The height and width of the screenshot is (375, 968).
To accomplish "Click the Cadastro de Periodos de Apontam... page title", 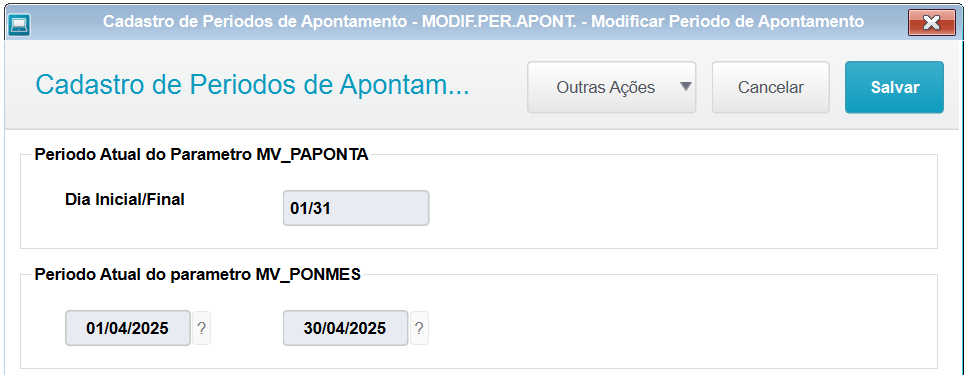I will [252, 85].
